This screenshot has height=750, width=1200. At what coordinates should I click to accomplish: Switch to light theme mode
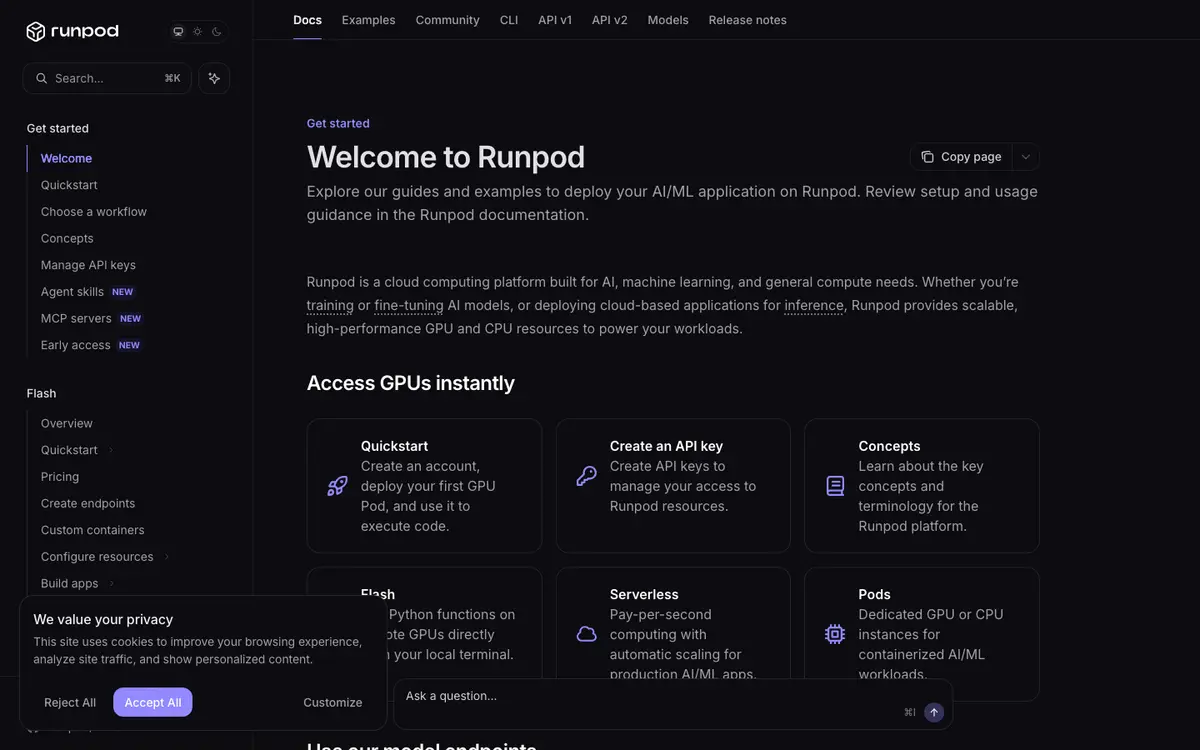coord(197,32)
